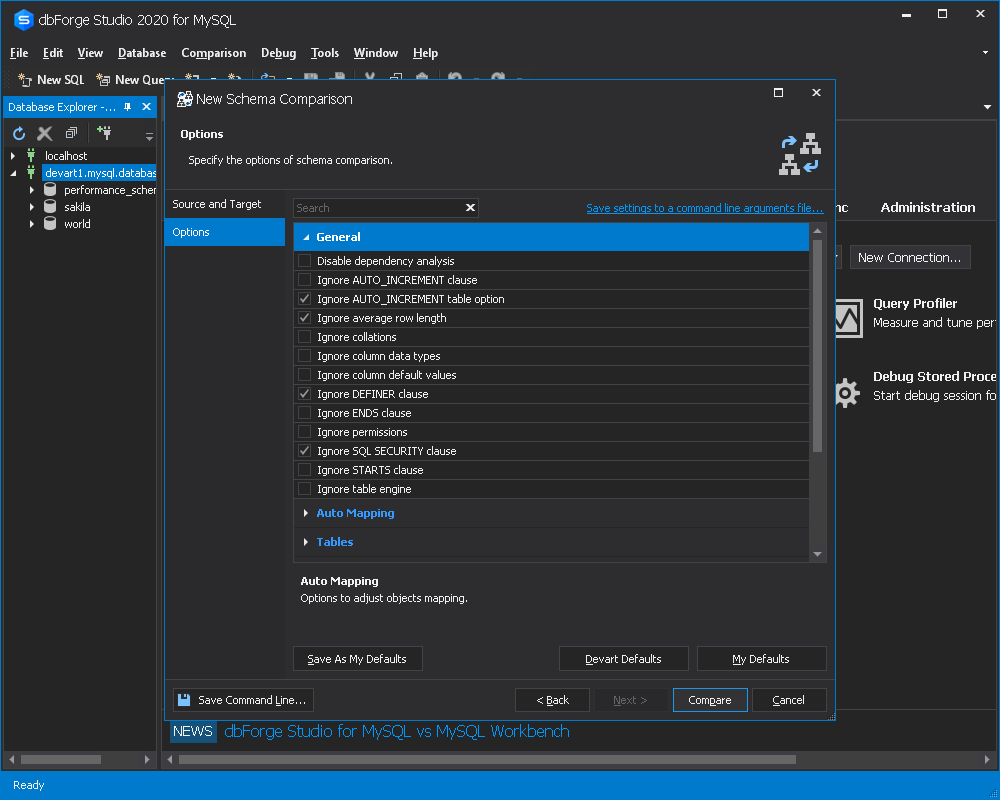Click the new connection plug icon in Database Explorer

click(x=104, y=133)
